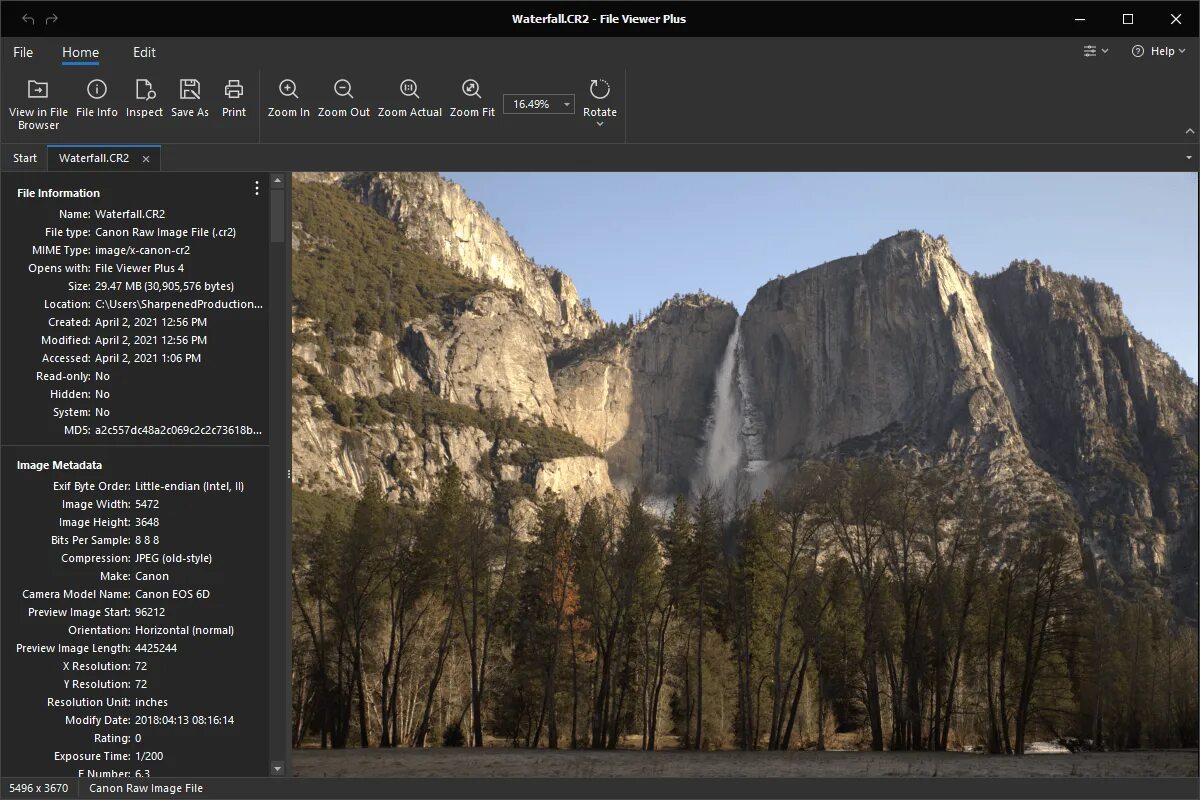
Task: Switch to the Edit ribbon tab
Action: (144, 52)
